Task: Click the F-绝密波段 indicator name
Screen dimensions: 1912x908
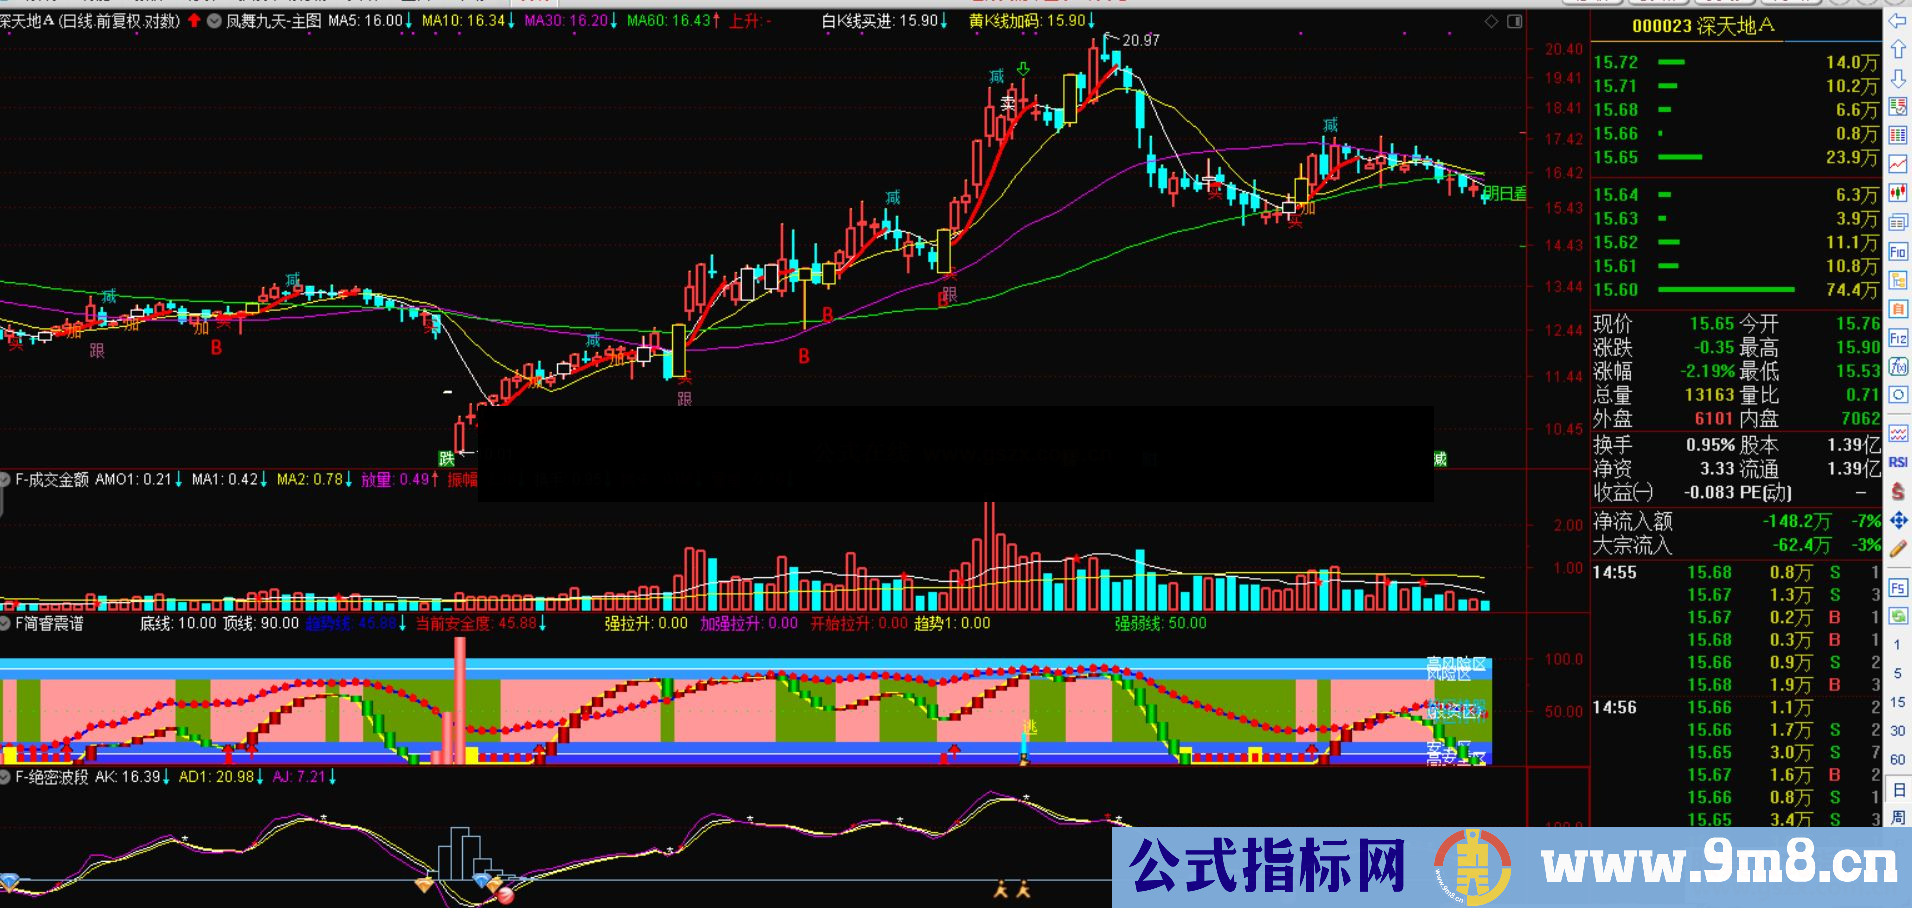Action: (52, 776)
